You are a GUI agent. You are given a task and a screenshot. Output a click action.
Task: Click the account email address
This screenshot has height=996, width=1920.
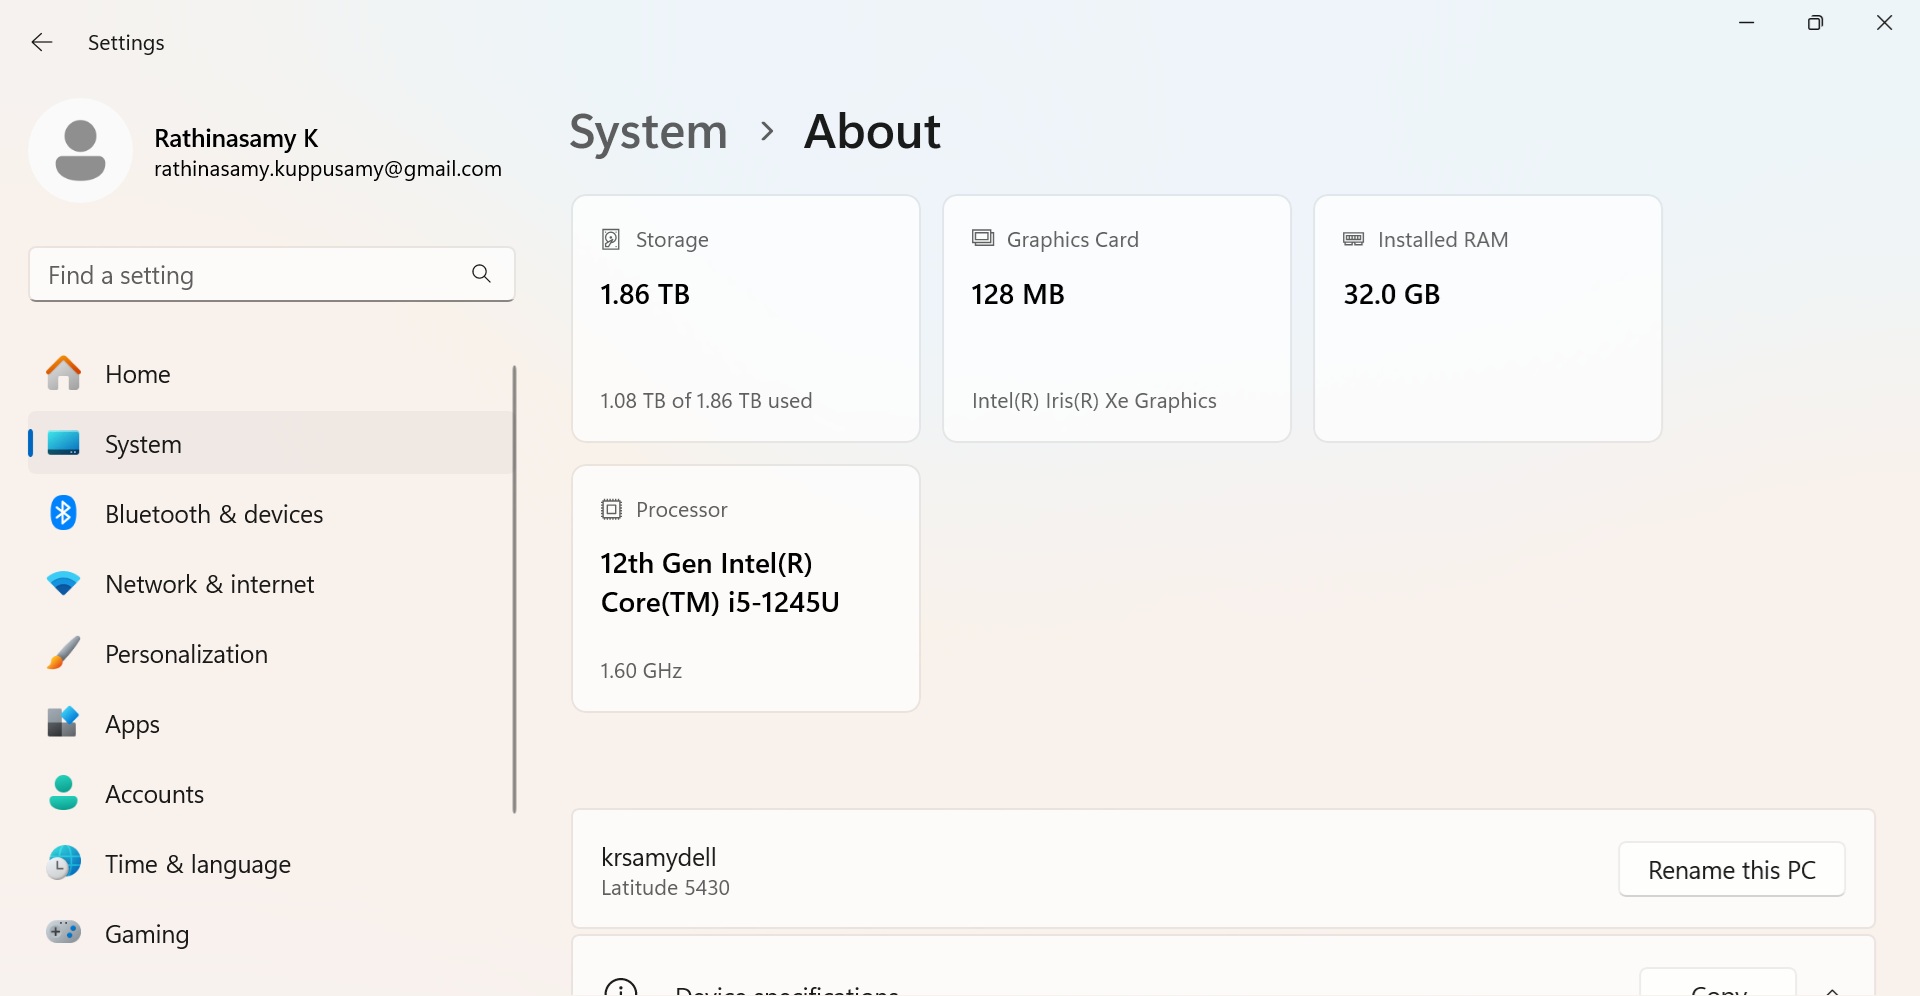tap(328, 169)
